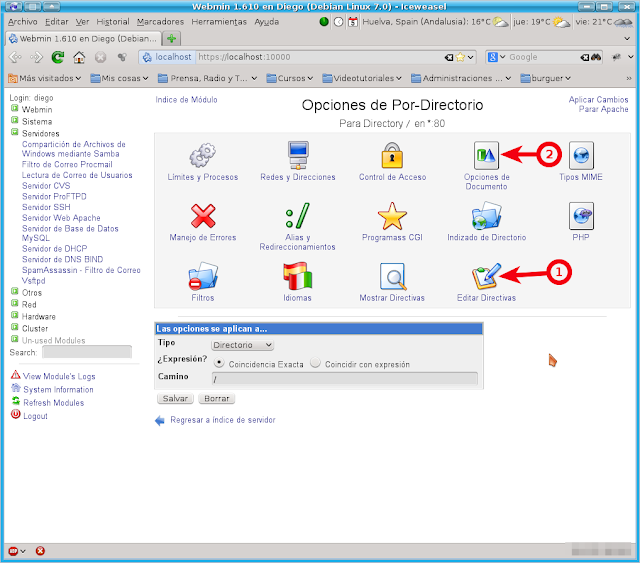Click the Indice de Módulo link
The width and height of the screenshot is (640, 563).
click(186, 100)
